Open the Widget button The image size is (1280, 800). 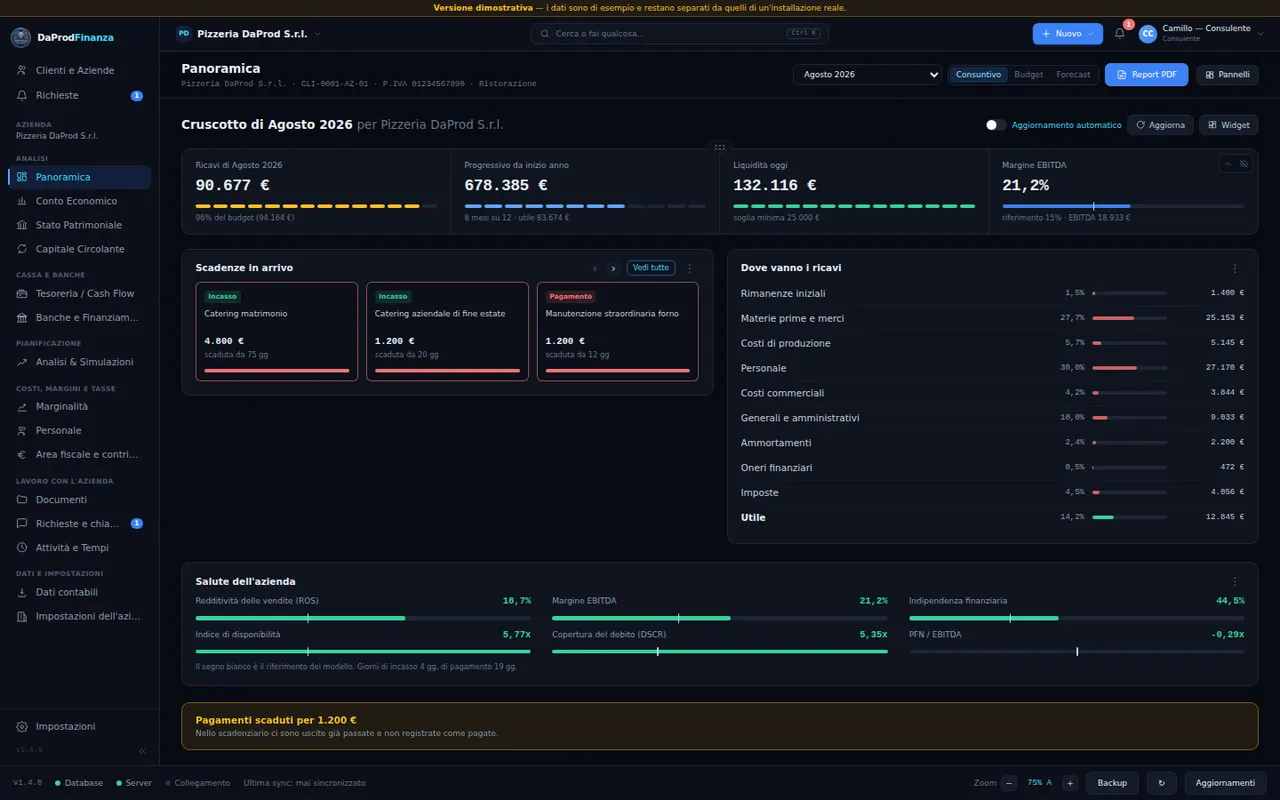click(1229, 125)
